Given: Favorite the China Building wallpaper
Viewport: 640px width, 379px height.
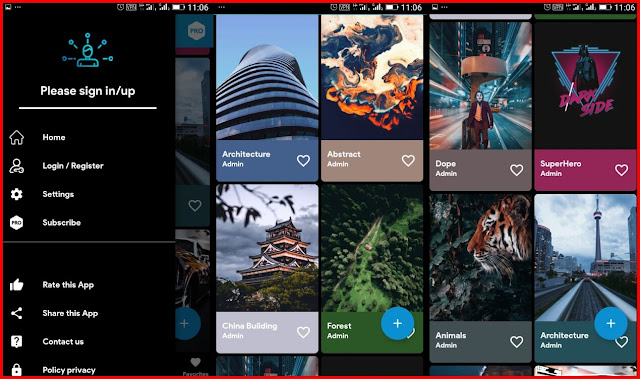Looking at the screenshot, I should tap(303, 332).
